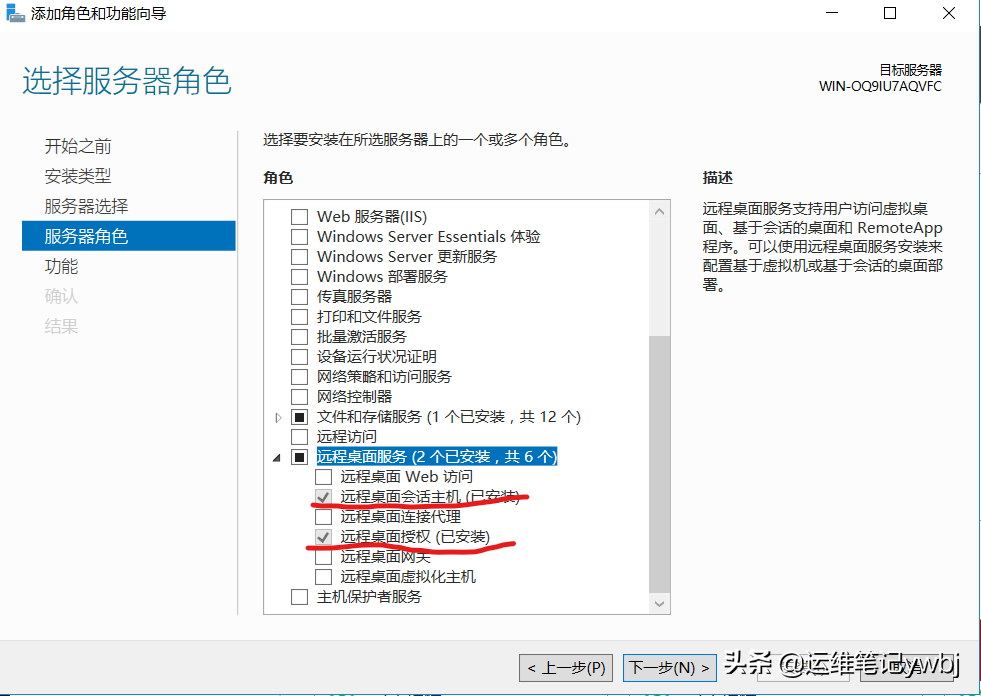Go to the 安装类型 wizard step

point(78,177)
